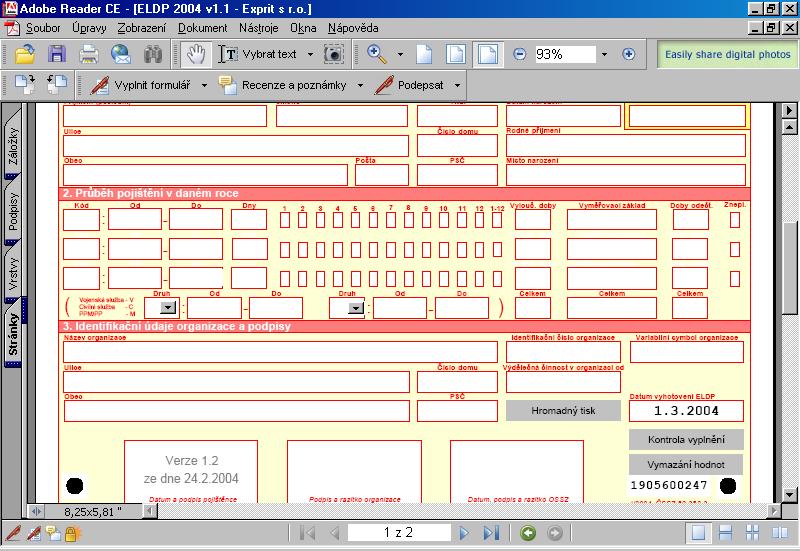
Task: Open the second Druh dropdown in the form
Action: tap(356, 308)
